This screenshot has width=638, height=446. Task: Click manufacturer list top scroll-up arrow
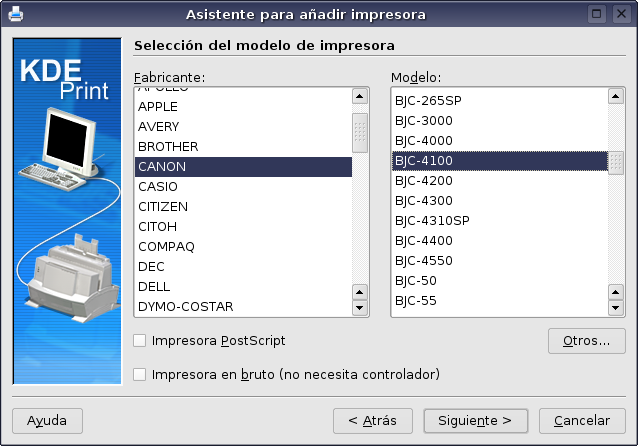tap(359, 96)
